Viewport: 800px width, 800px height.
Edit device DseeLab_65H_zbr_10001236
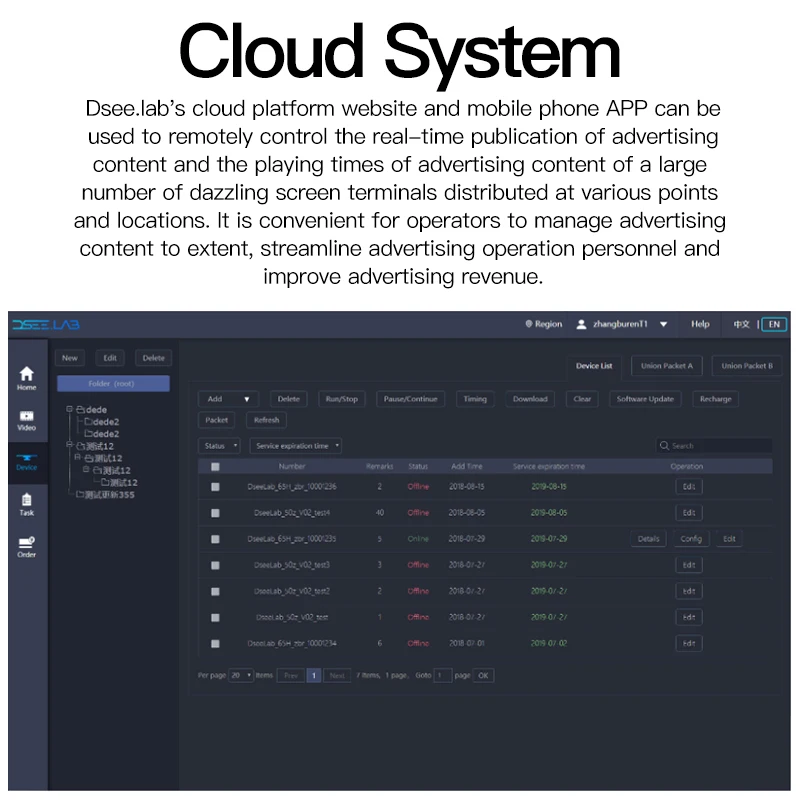(x=689, y=487)
